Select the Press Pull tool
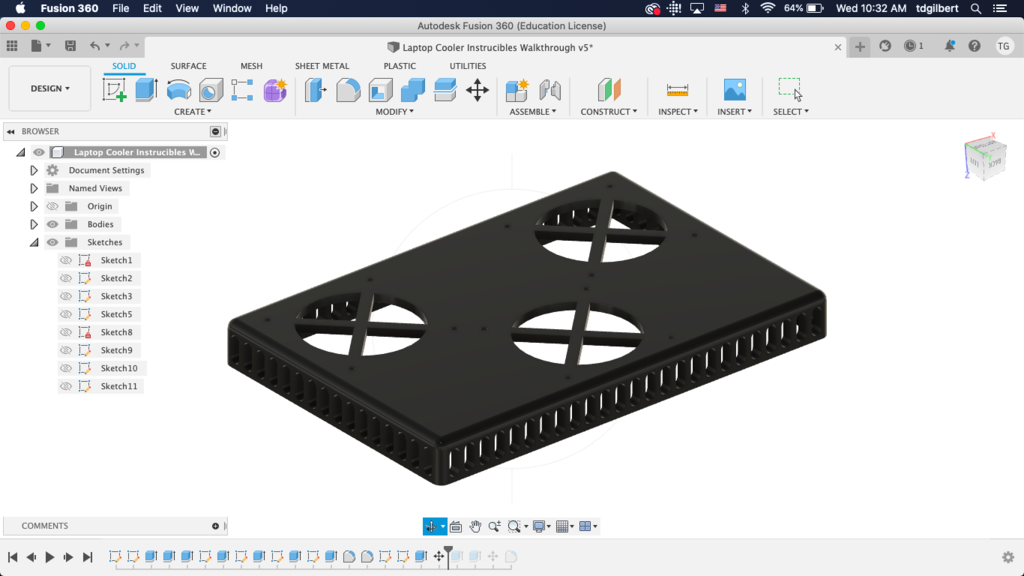 pos(314,90)
